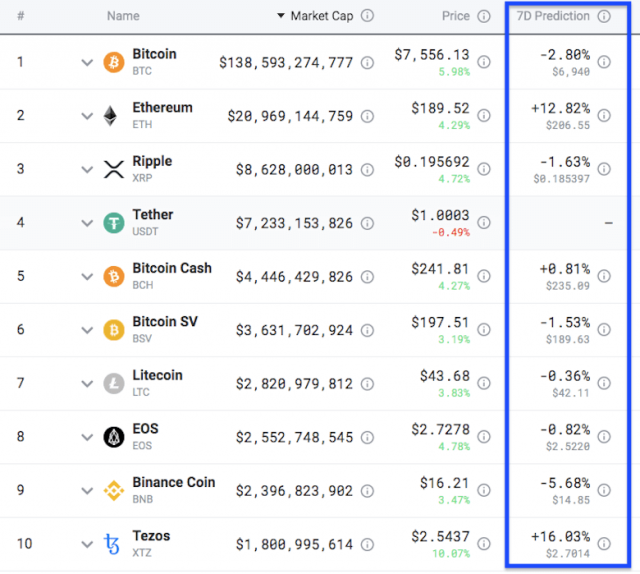Sort by the Name column header

tap(123, 16)
